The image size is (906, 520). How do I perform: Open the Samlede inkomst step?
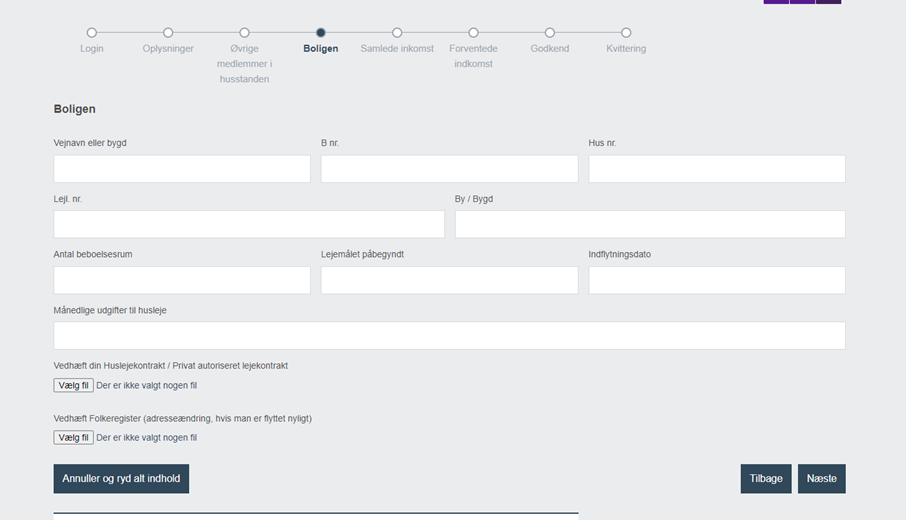point(397,33)
